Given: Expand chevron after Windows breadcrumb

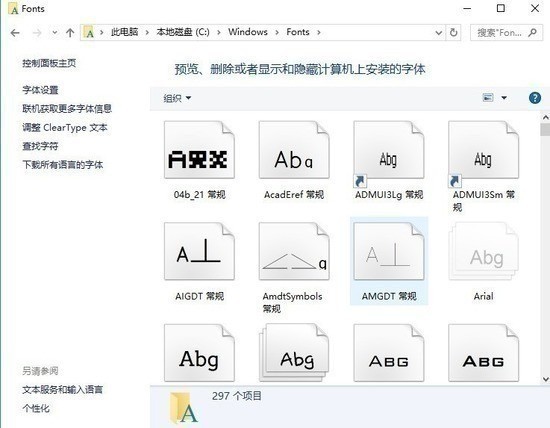Looking at the screenshot, I should point(277,33).
